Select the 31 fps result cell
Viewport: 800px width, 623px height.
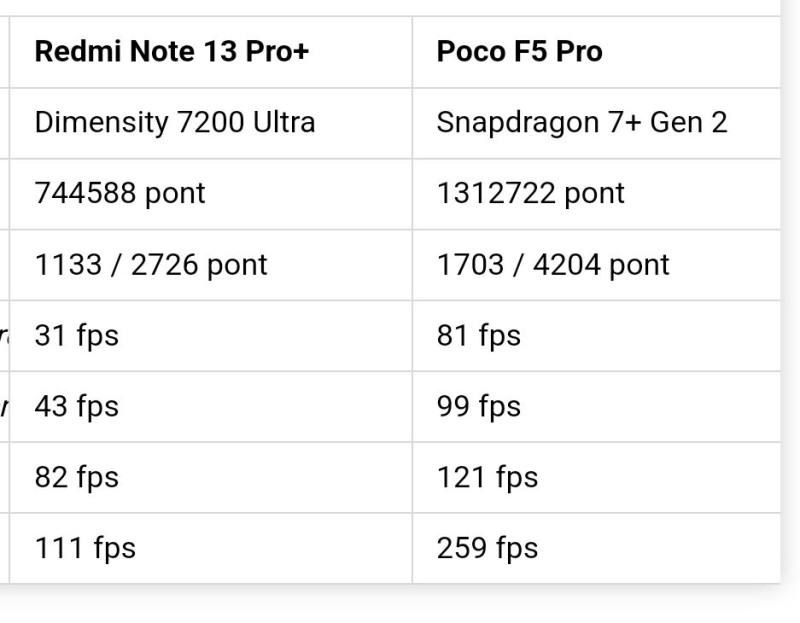pyautogui.click(x=211, y=336)
